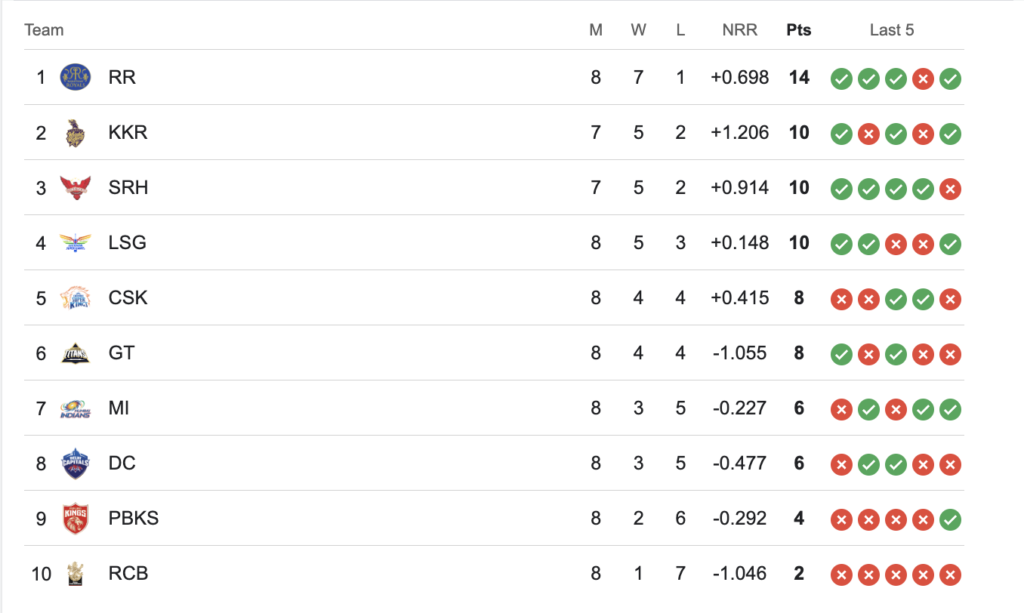
Task: Open the PBKS team name link
Action: (x=133, y=518)
